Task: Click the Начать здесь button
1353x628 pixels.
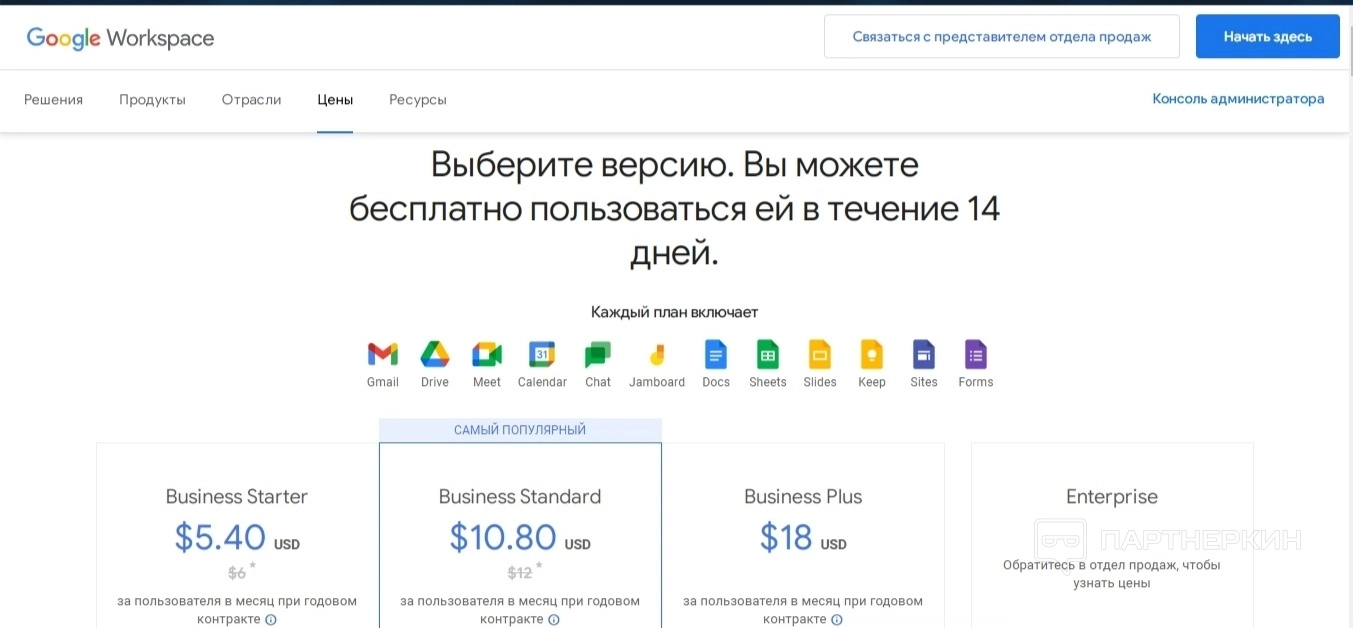Action: 1268,37
